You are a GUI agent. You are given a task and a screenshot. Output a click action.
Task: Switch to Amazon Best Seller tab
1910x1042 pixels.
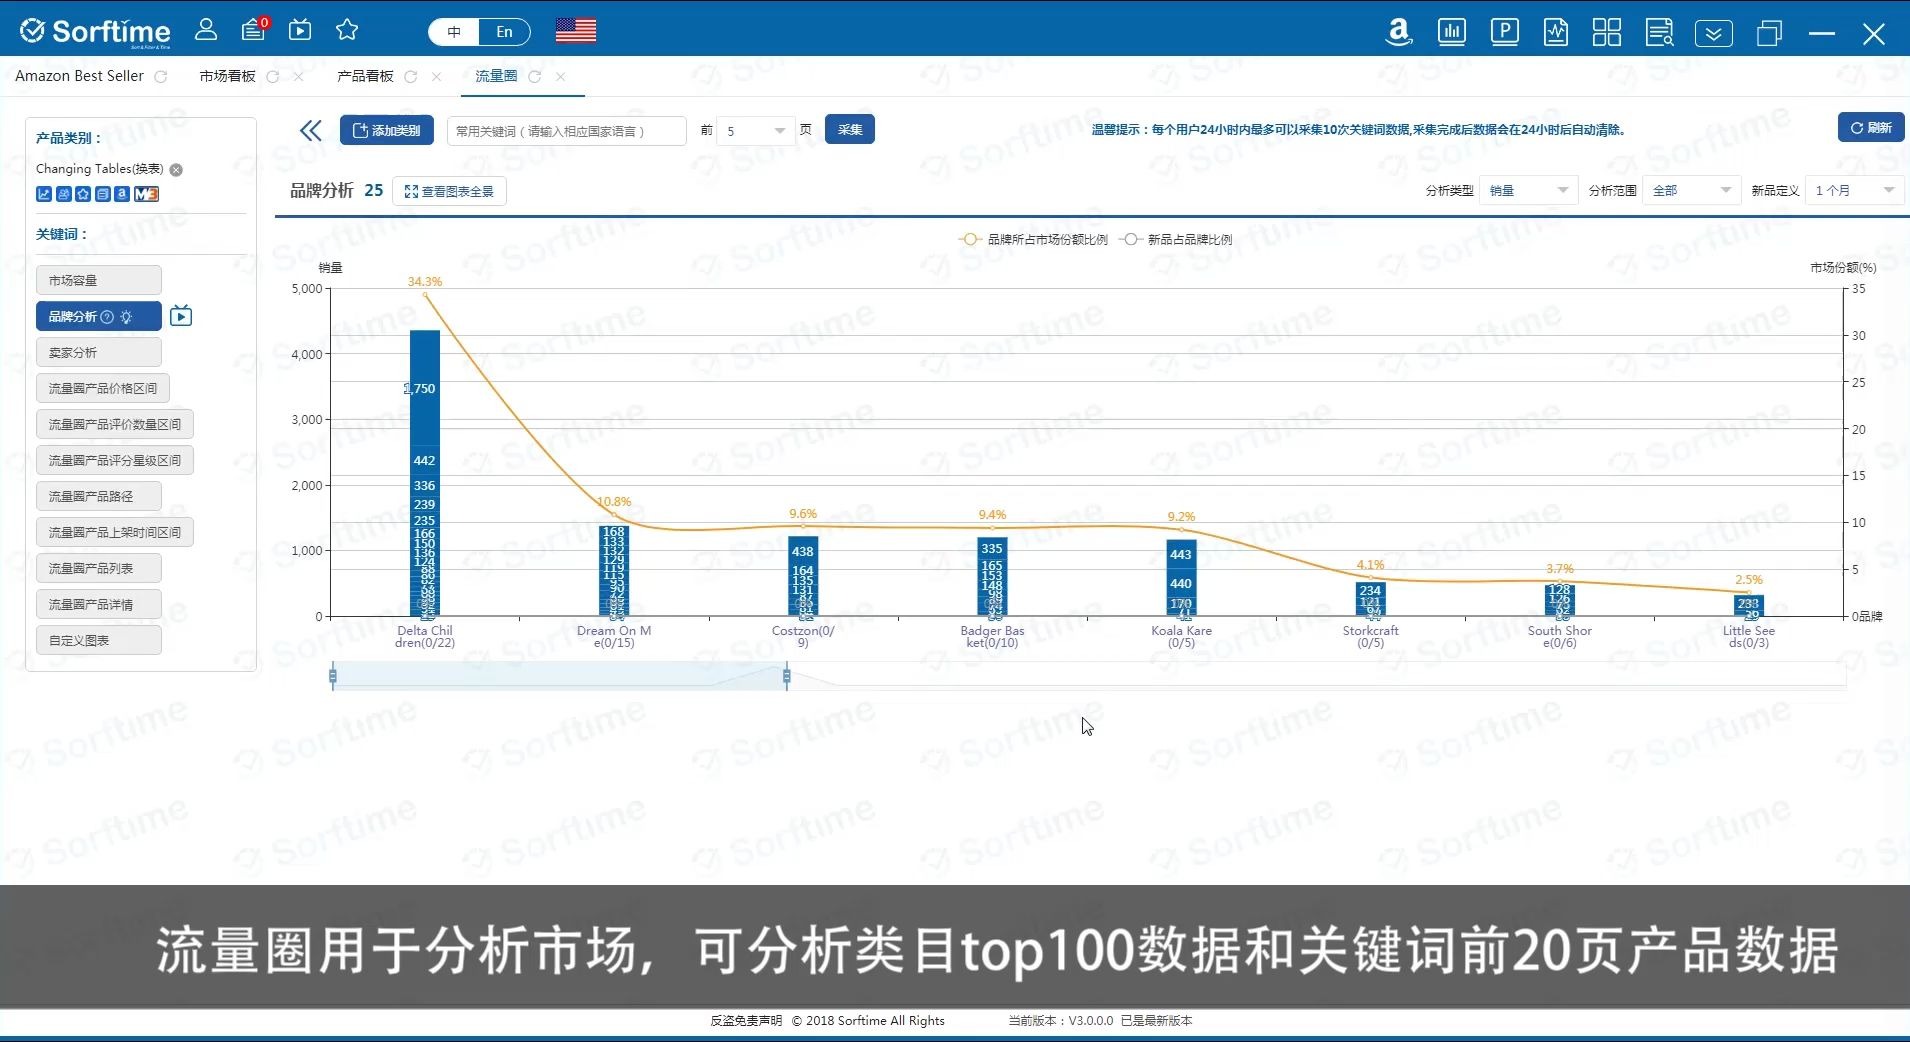[x=79, y=76]
